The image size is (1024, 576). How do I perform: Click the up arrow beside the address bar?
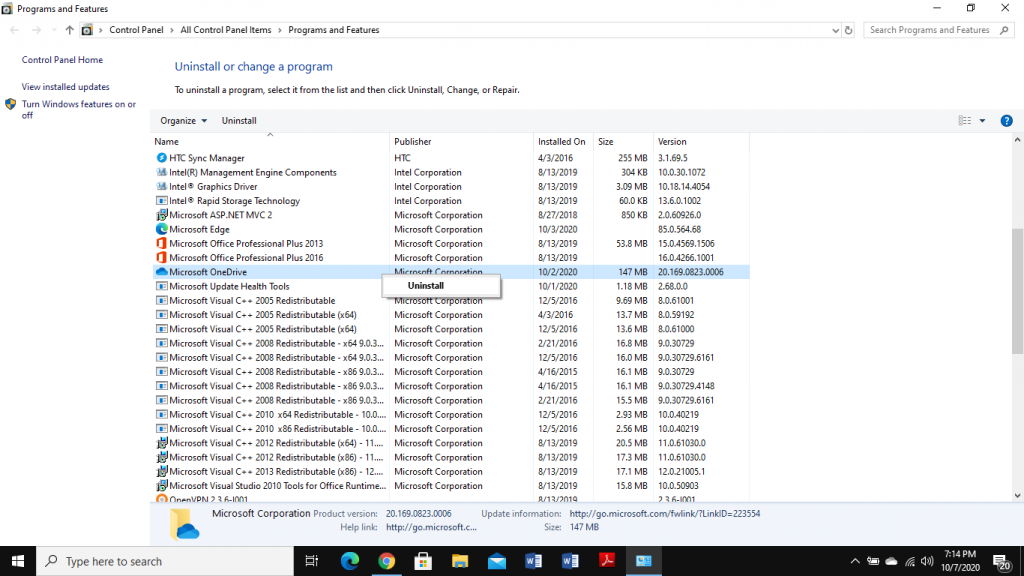(x=68, y=29)
